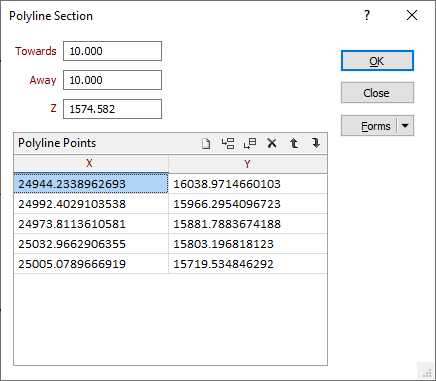Click the Forms button

tap(369, 126)
